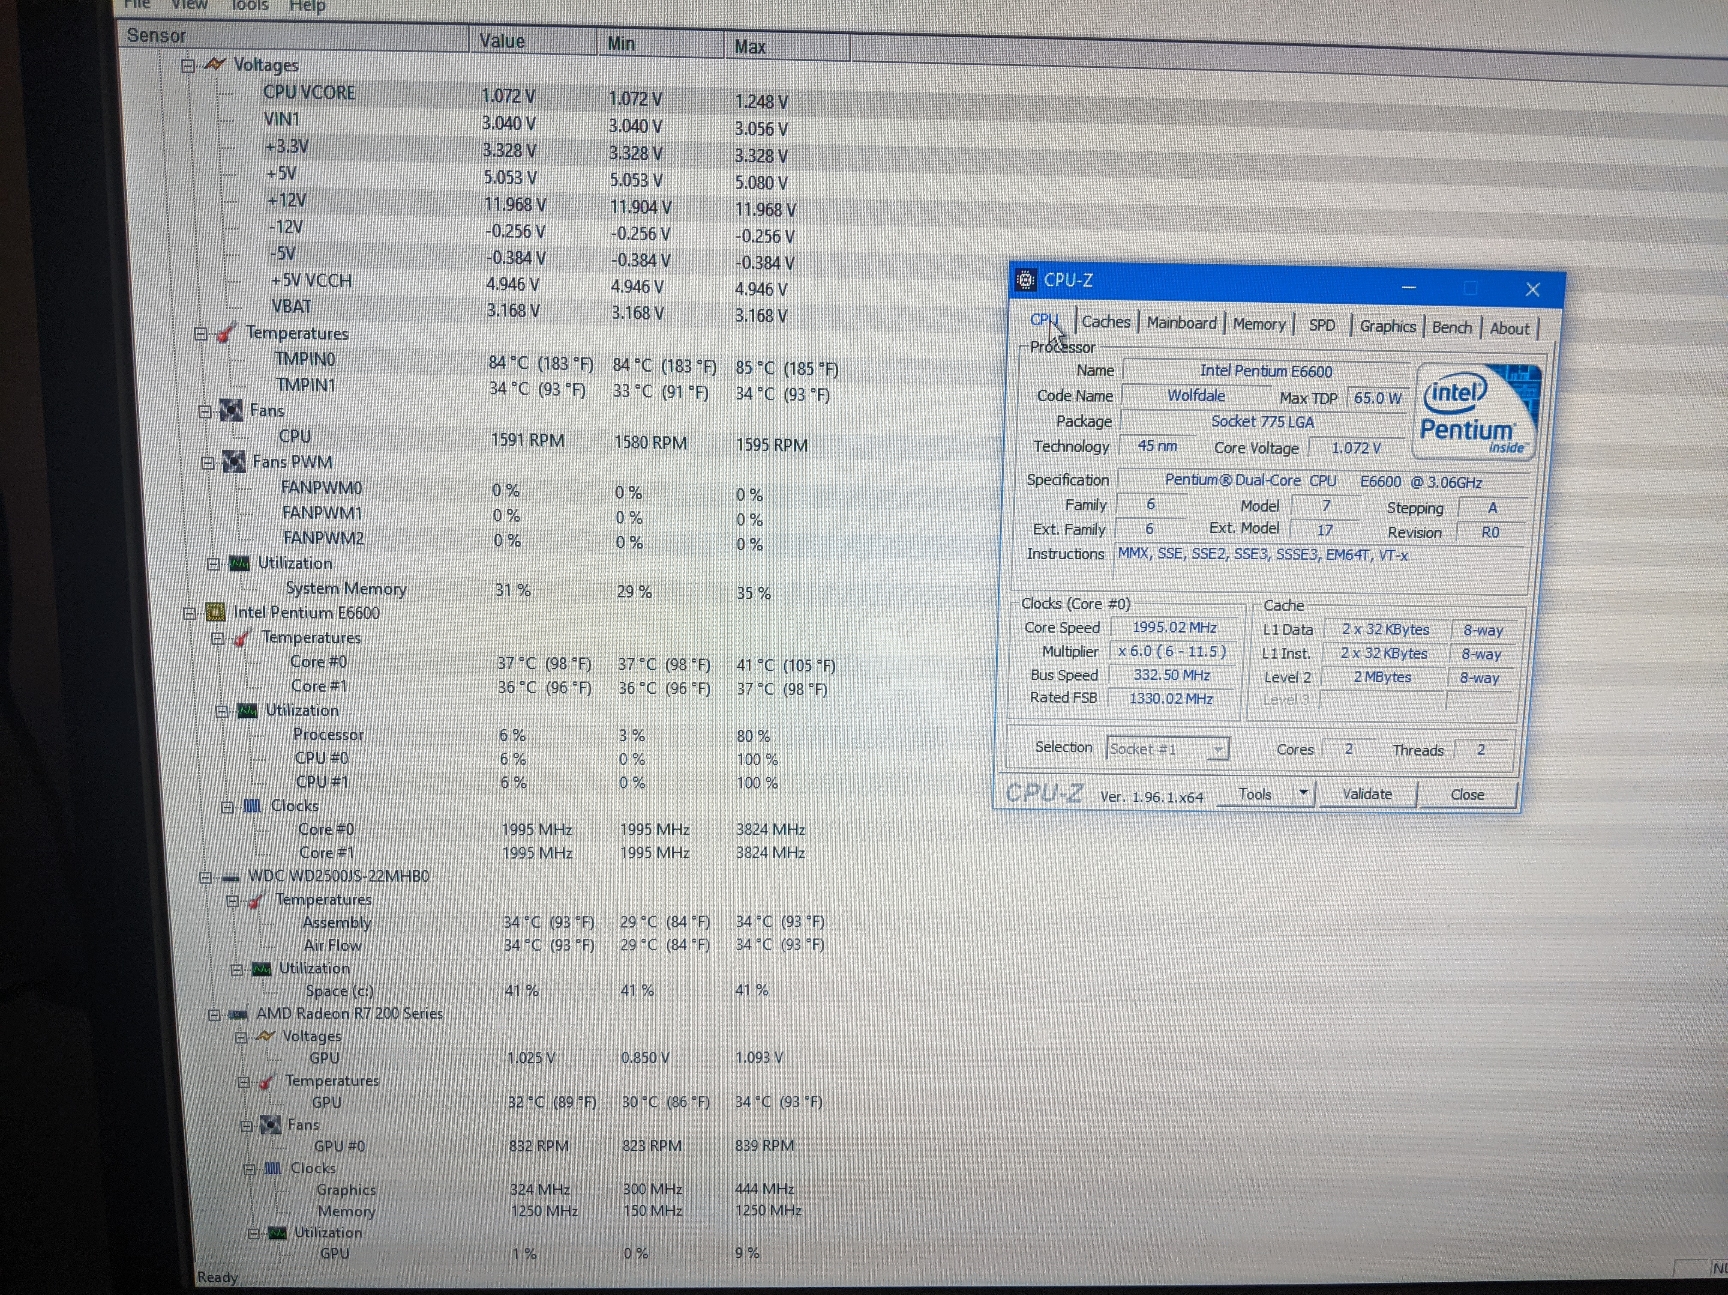Click the Fans icon above CPU fan row
1728x1295 pixels.
[x=231, y=410]
